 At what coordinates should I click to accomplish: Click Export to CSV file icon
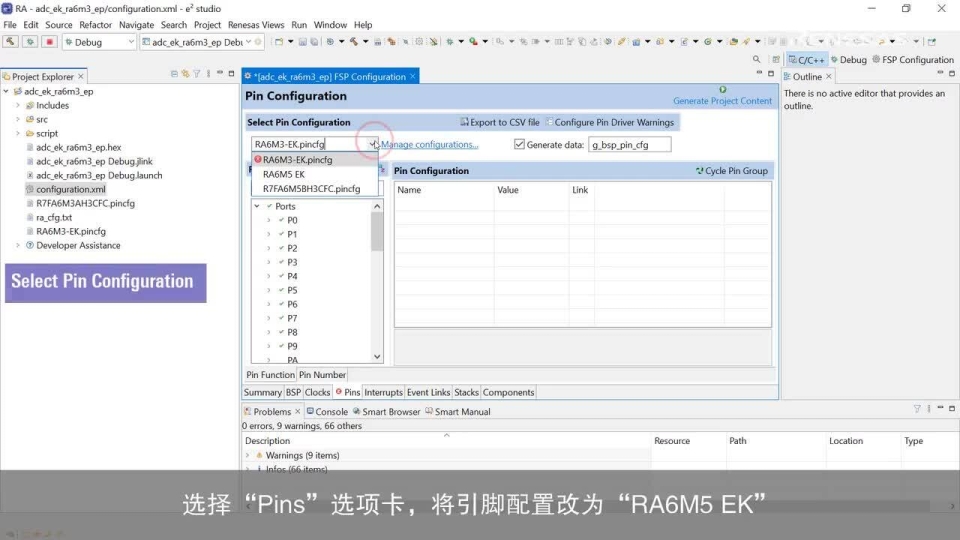465,122
